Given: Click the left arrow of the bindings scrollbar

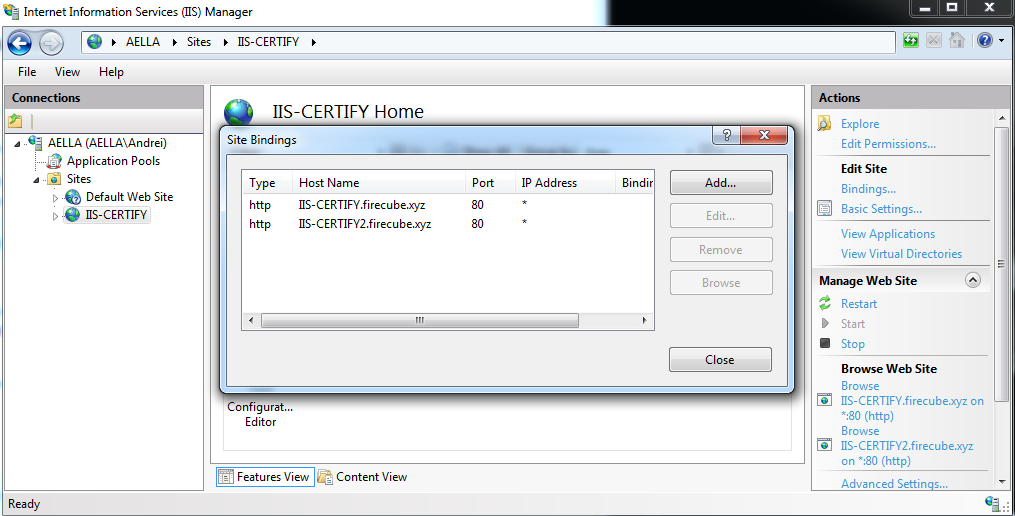Looking at the screenshot, I should point(251,320).
